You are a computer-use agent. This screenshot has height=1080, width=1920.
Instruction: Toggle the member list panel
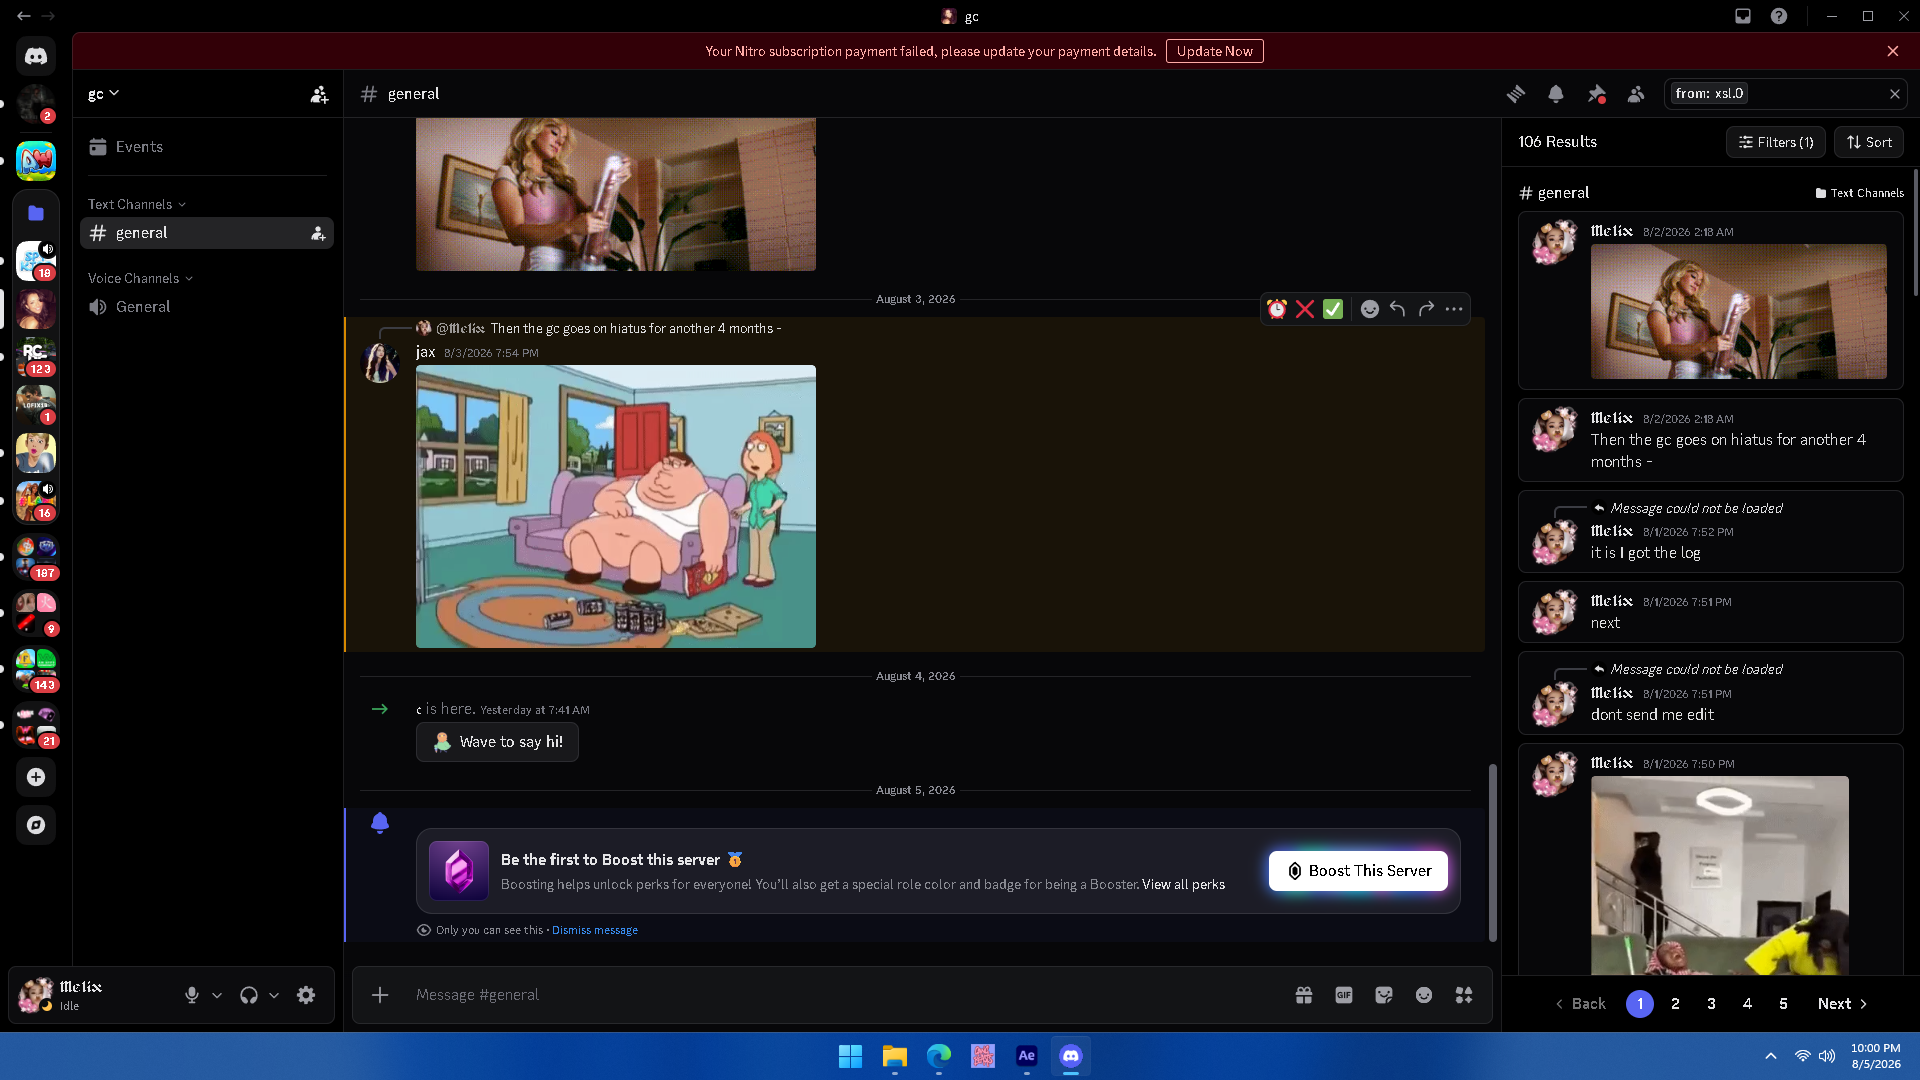pos(1636,94)
